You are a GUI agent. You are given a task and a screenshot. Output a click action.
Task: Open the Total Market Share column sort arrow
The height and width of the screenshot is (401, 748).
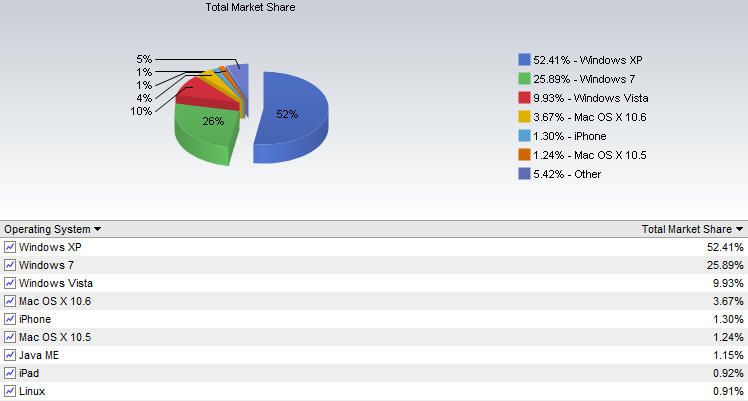[739, 230]
